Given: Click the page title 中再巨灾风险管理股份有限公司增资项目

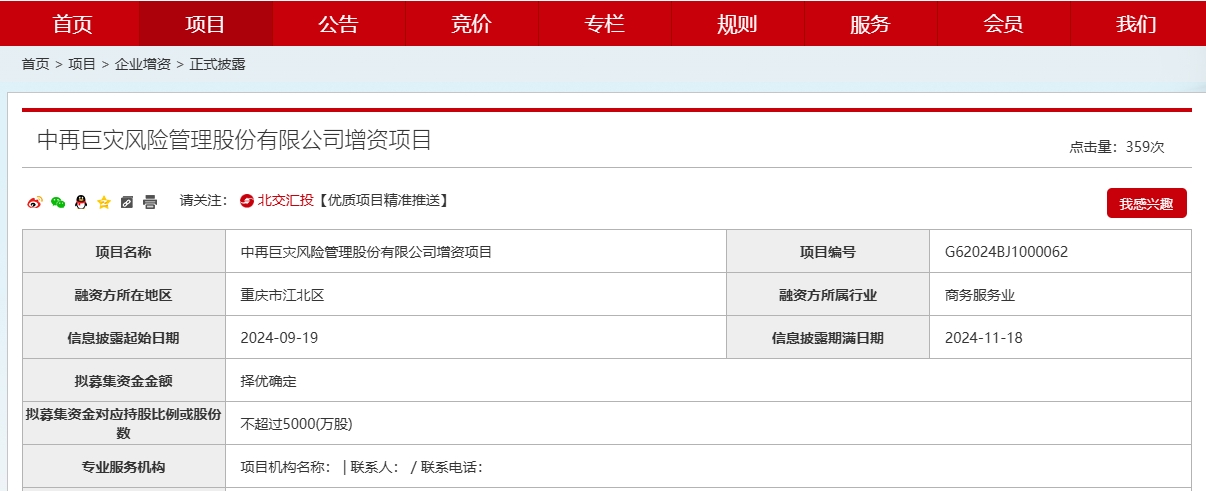Looking at the screenshot, I should tap(235, 140).
